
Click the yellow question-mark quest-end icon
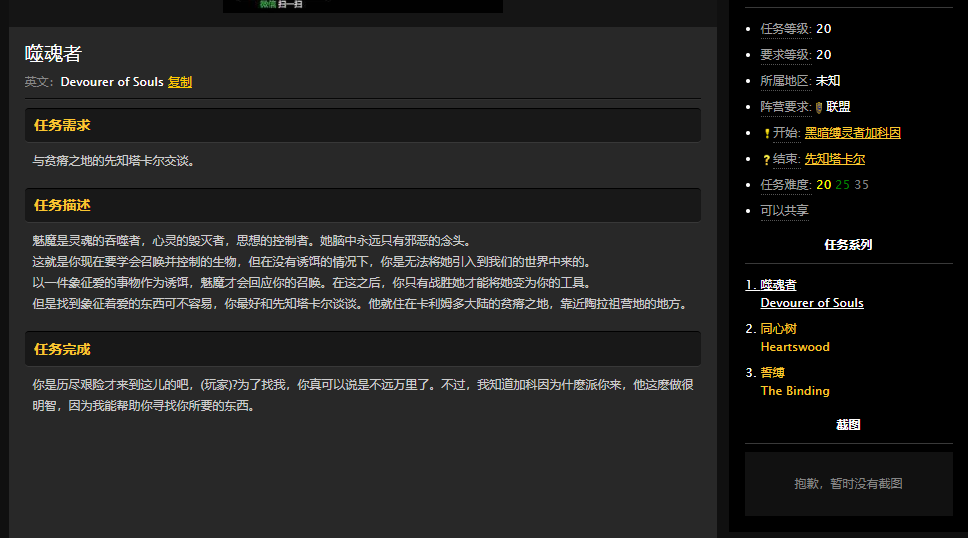pos(767,159)
